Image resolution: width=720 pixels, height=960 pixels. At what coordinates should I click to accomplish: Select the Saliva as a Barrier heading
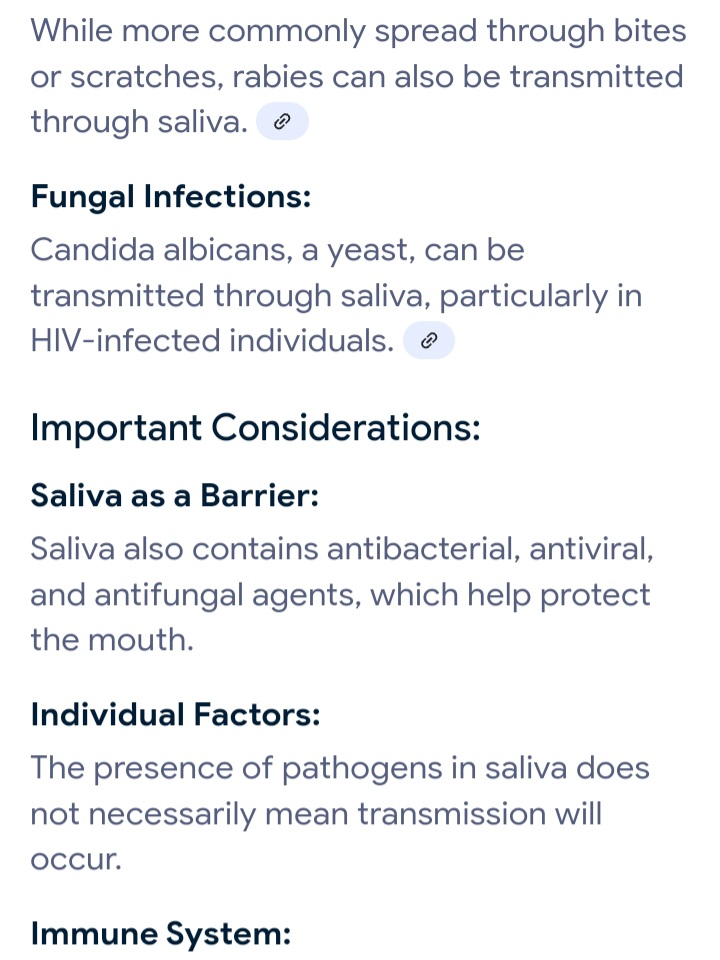point(174,495)
